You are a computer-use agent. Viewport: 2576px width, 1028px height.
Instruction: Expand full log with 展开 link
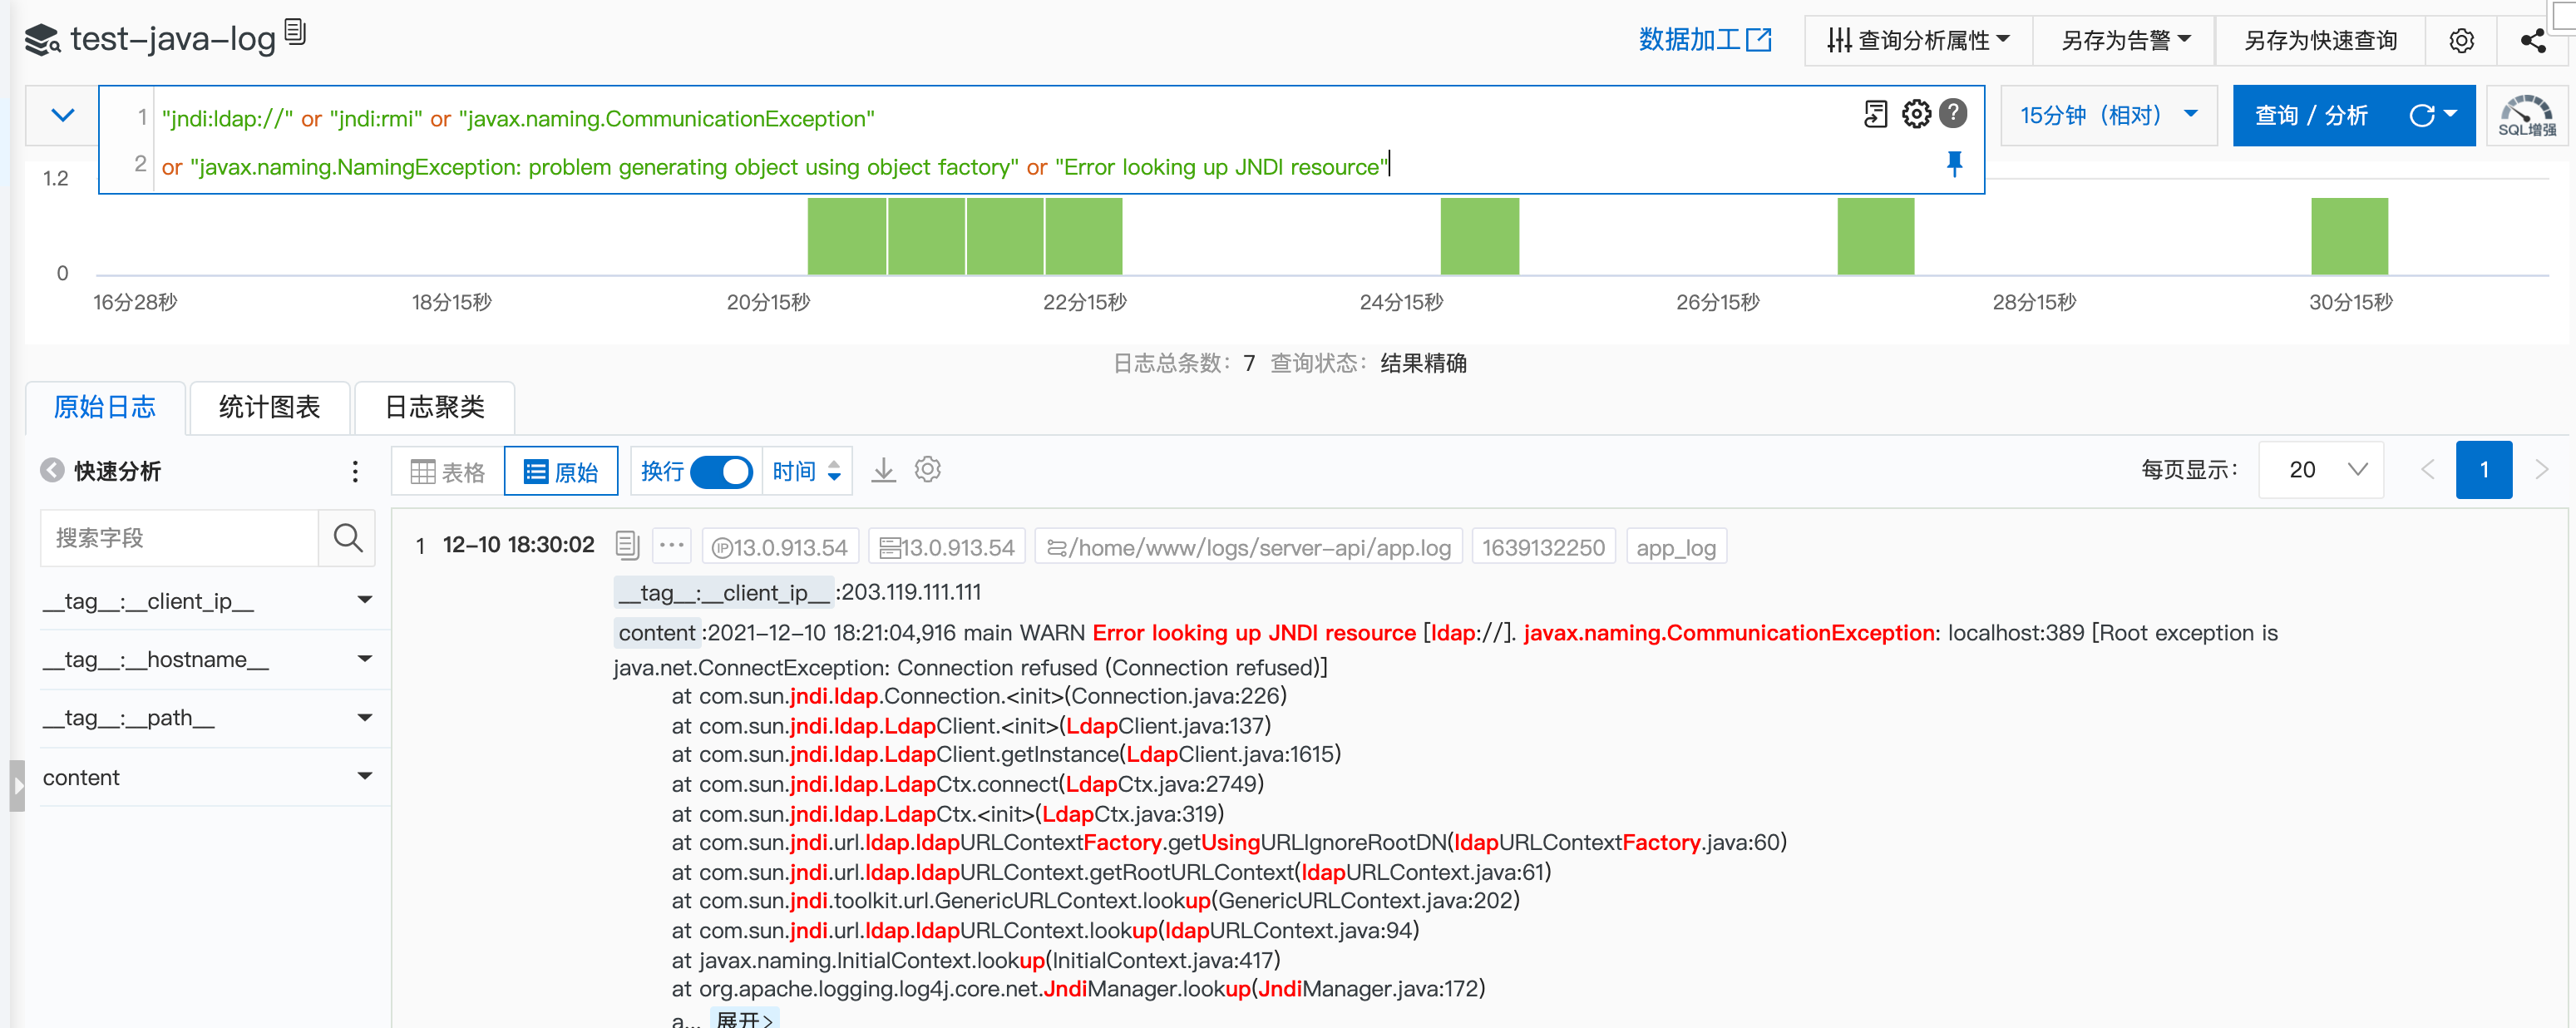click(745, 1019)
